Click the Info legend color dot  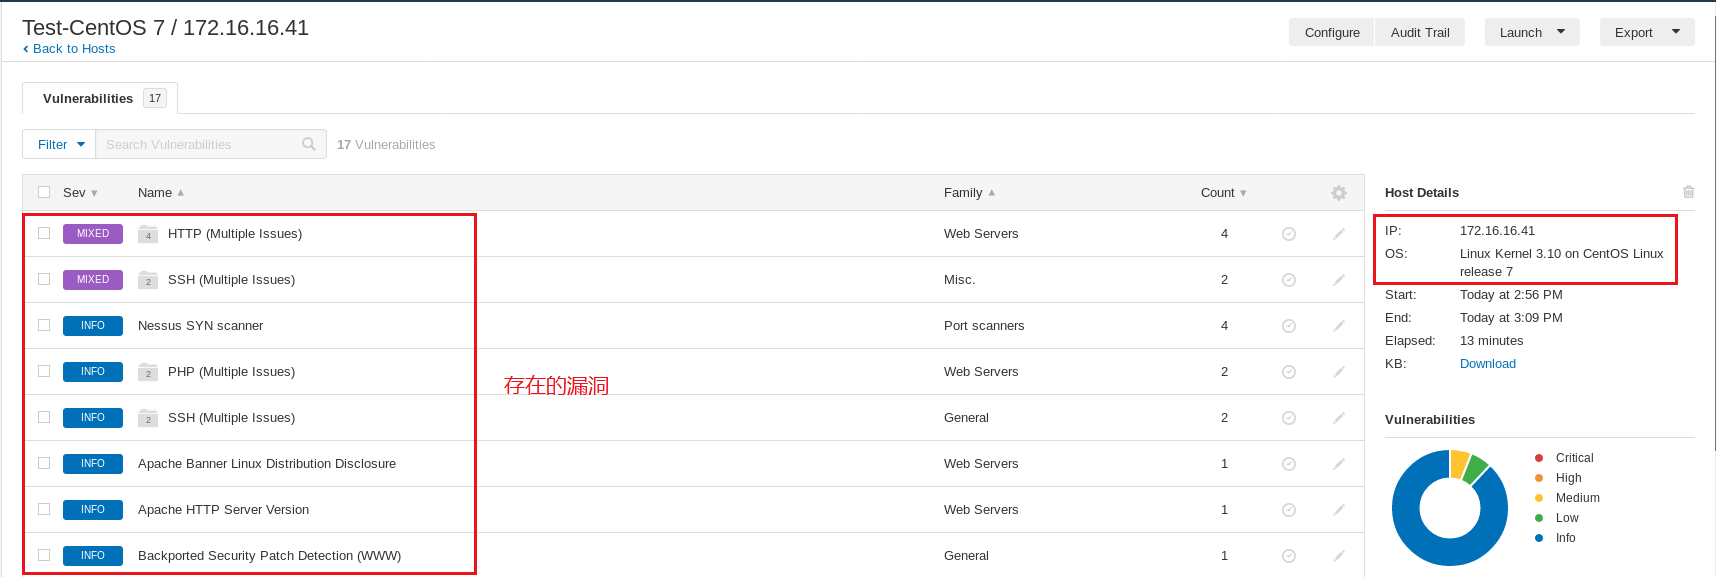1539,538
